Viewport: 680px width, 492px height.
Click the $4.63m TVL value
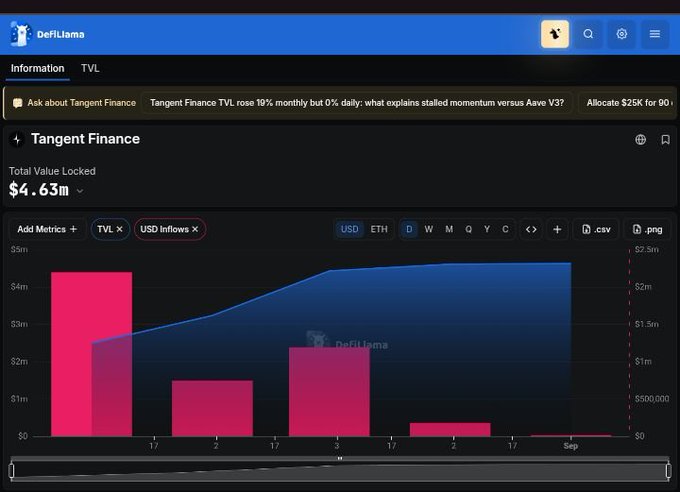pyautogui.click(x=39, y=190)
